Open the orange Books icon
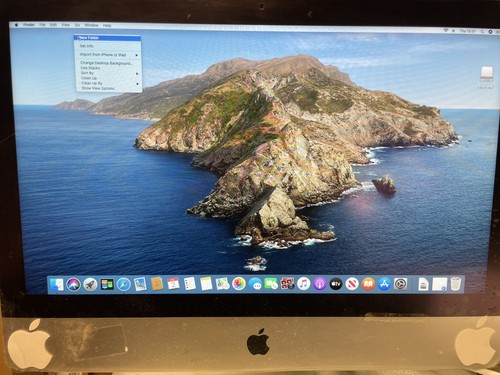Image resolution: width=500 pixels, height=375 pixels. 368,284
